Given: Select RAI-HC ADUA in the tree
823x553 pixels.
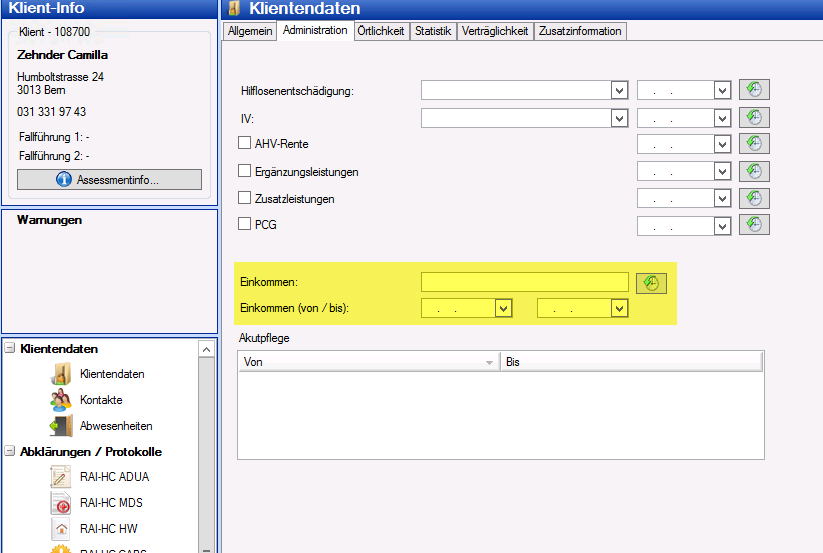Looking at the screenshot, I should pyautogui.click(x=114, y=477).
